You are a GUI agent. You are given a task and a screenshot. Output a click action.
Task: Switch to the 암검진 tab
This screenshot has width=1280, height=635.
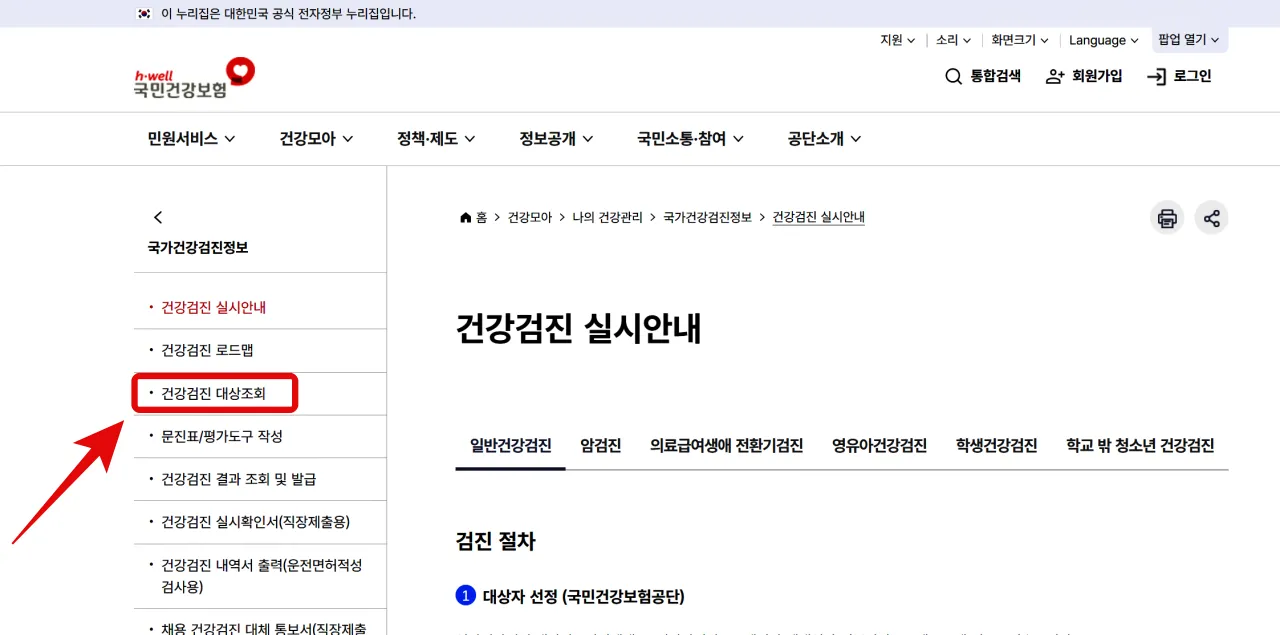tap(599, 446)
